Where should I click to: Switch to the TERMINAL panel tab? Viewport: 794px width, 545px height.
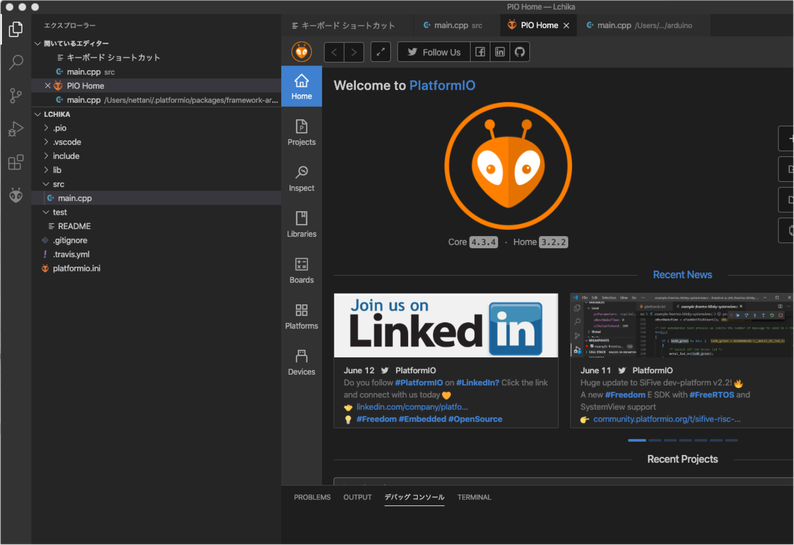474,497
